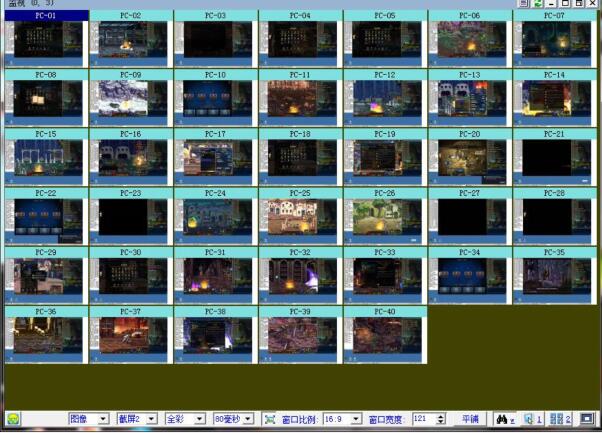
Task: Click the 平铺 tile button
Action: 470,419
